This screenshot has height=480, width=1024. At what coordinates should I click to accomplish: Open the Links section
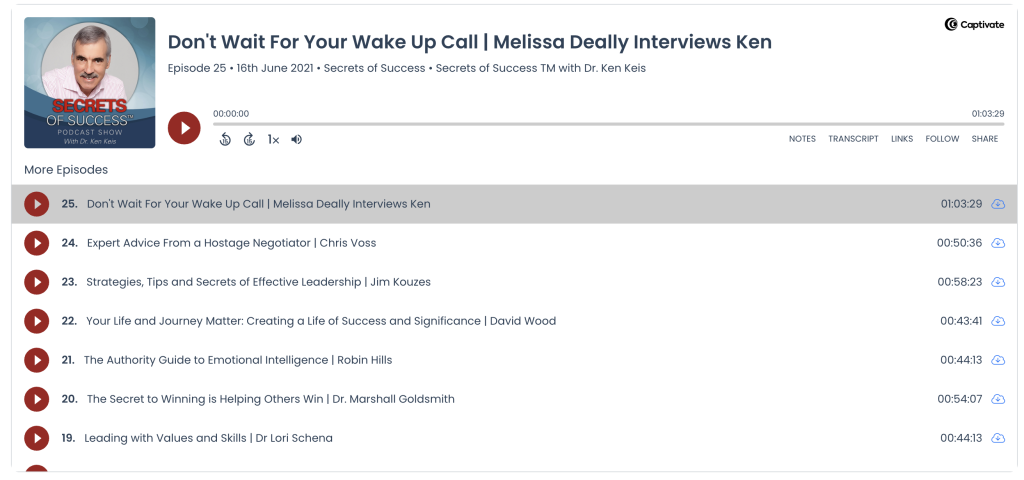902,139
